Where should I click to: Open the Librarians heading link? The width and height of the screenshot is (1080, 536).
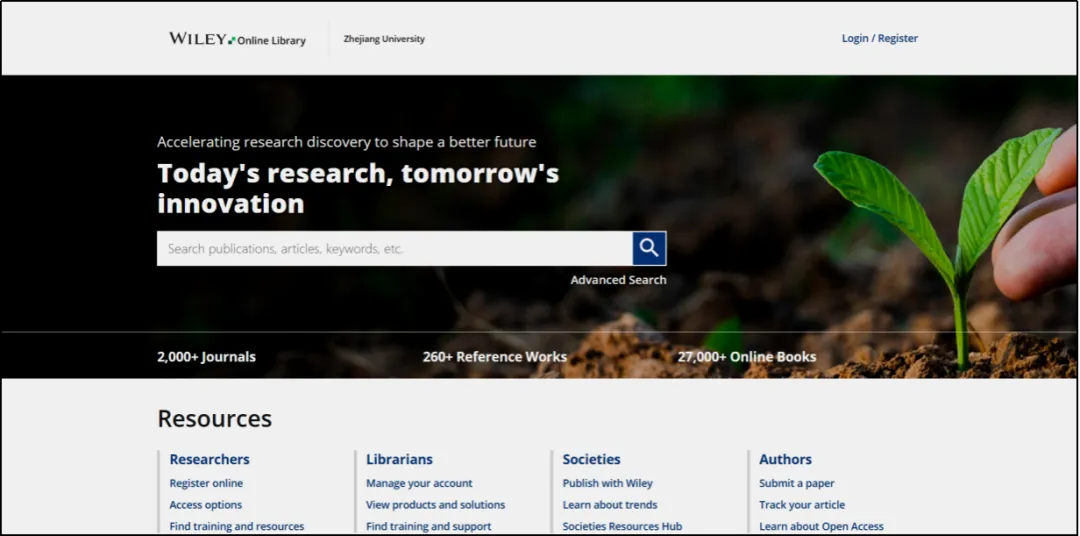pyautogui.click(x=399, y=459)
